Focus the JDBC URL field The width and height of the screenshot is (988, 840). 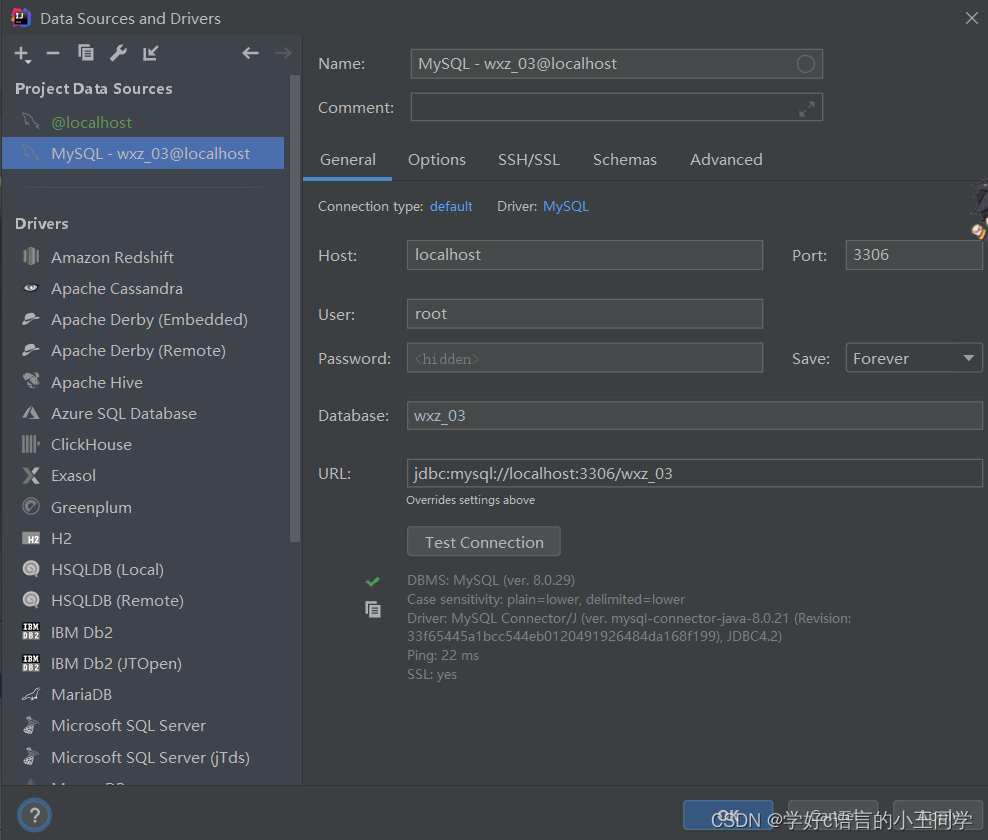[x=694, y=473]
